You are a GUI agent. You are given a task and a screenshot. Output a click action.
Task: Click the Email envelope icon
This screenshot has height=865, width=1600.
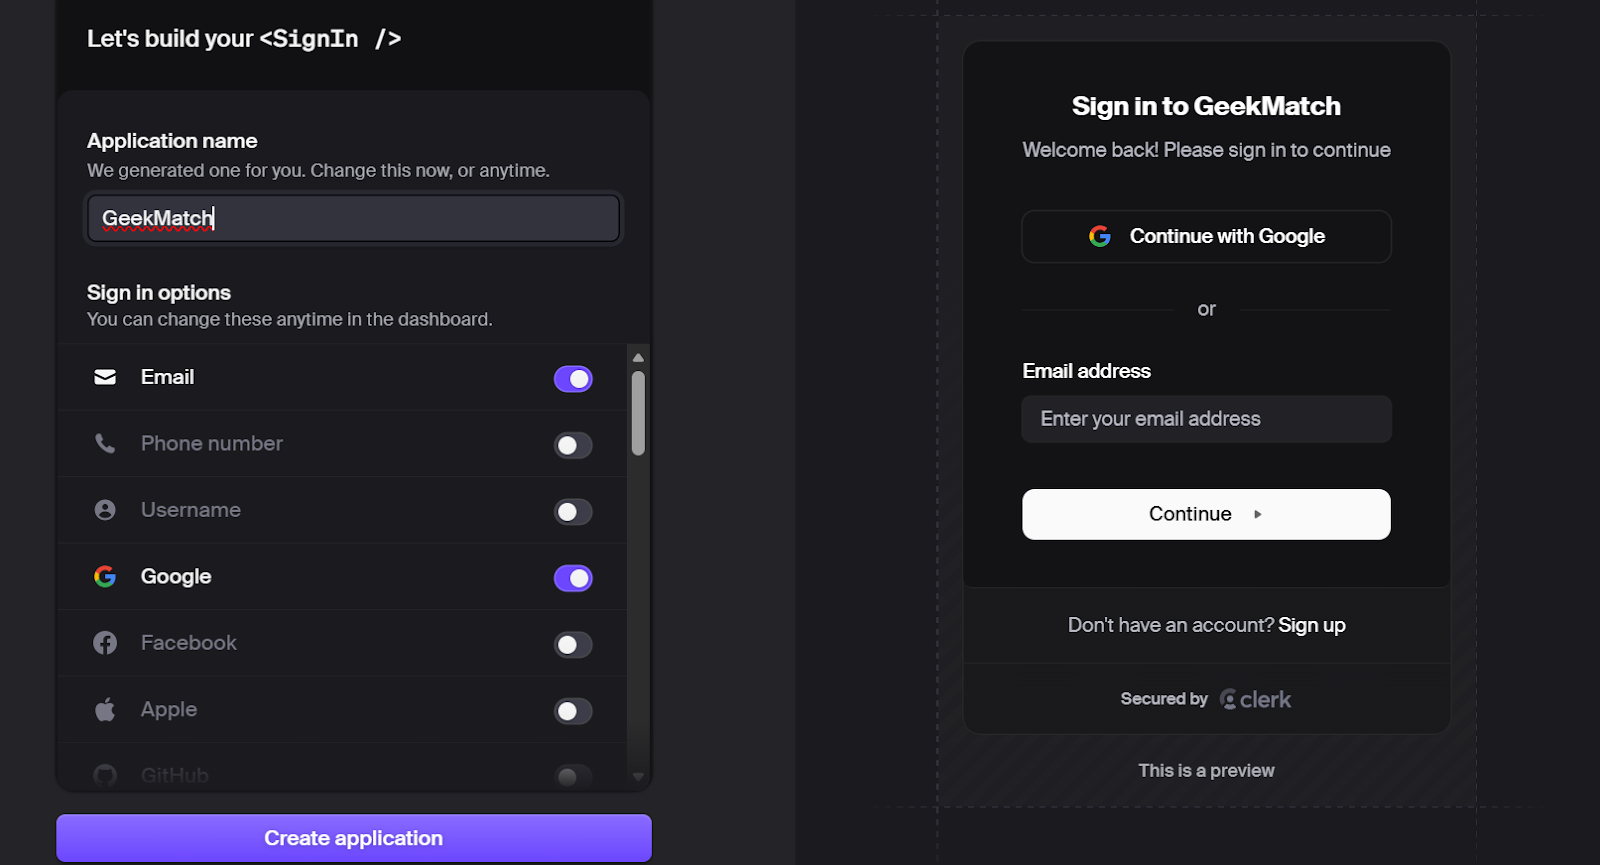[x=105, y=377]
